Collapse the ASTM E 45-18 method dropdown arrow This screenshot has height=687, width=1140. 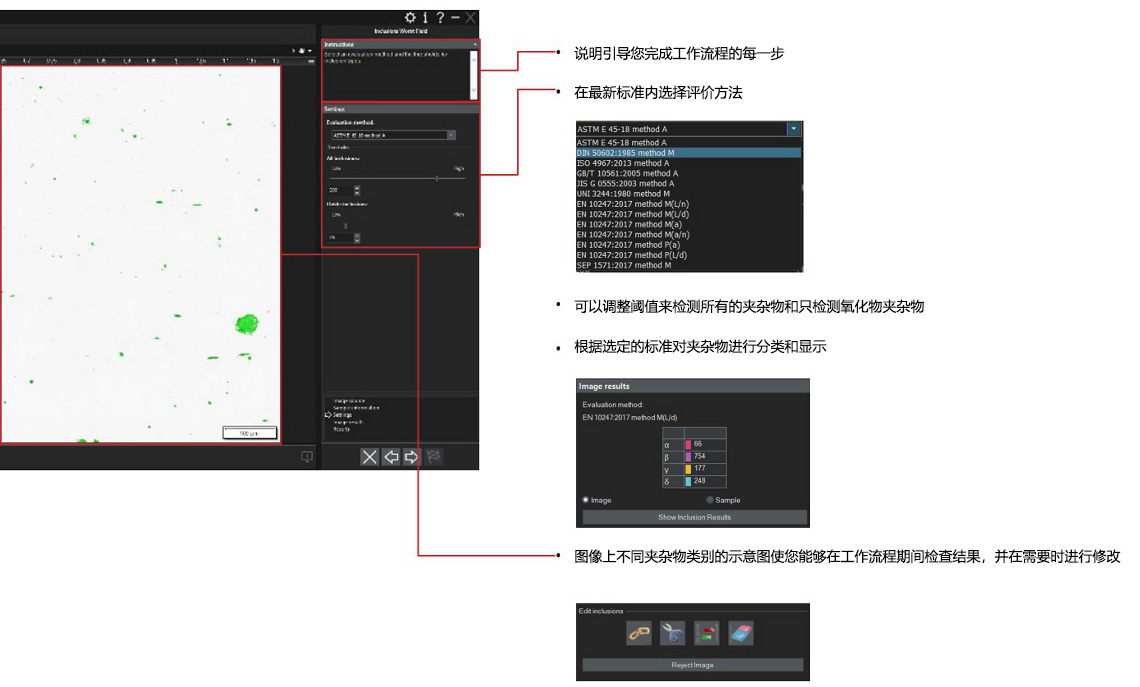pyautogui.click(x=793, y=129)
